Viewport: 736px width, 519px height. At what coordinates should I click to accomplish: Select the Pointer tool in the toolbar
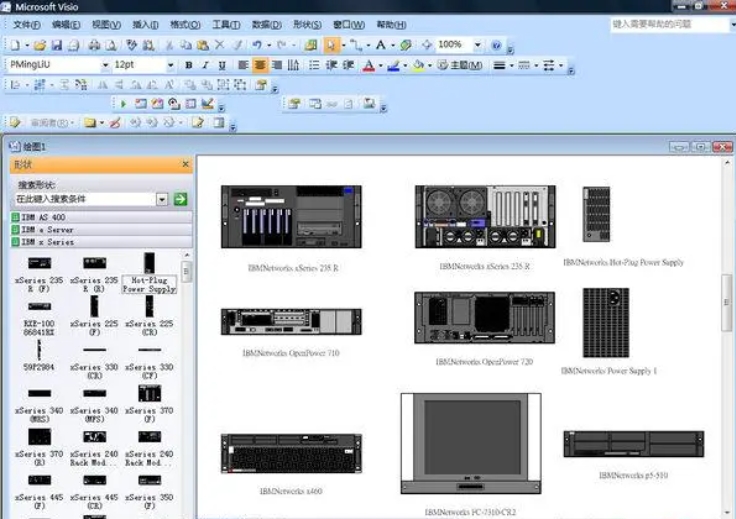[x=331, y=45]
